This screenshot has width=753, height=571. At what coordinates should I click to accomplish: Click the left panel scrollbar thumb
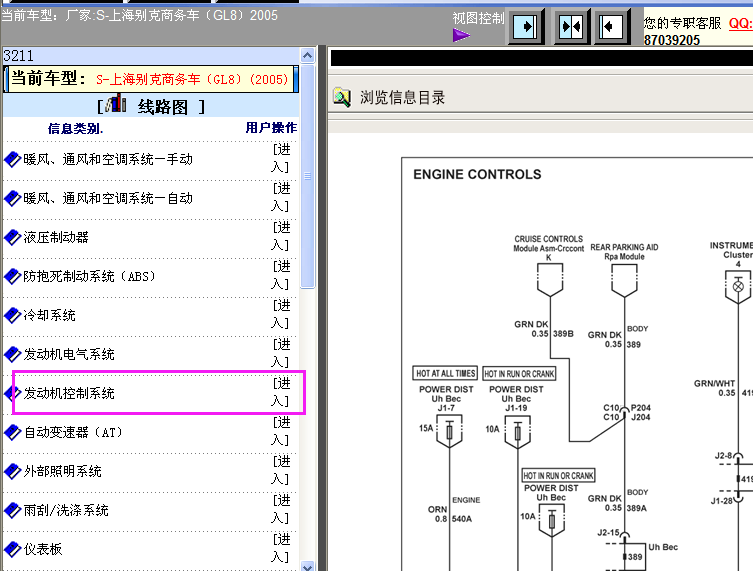click(307, 176)
